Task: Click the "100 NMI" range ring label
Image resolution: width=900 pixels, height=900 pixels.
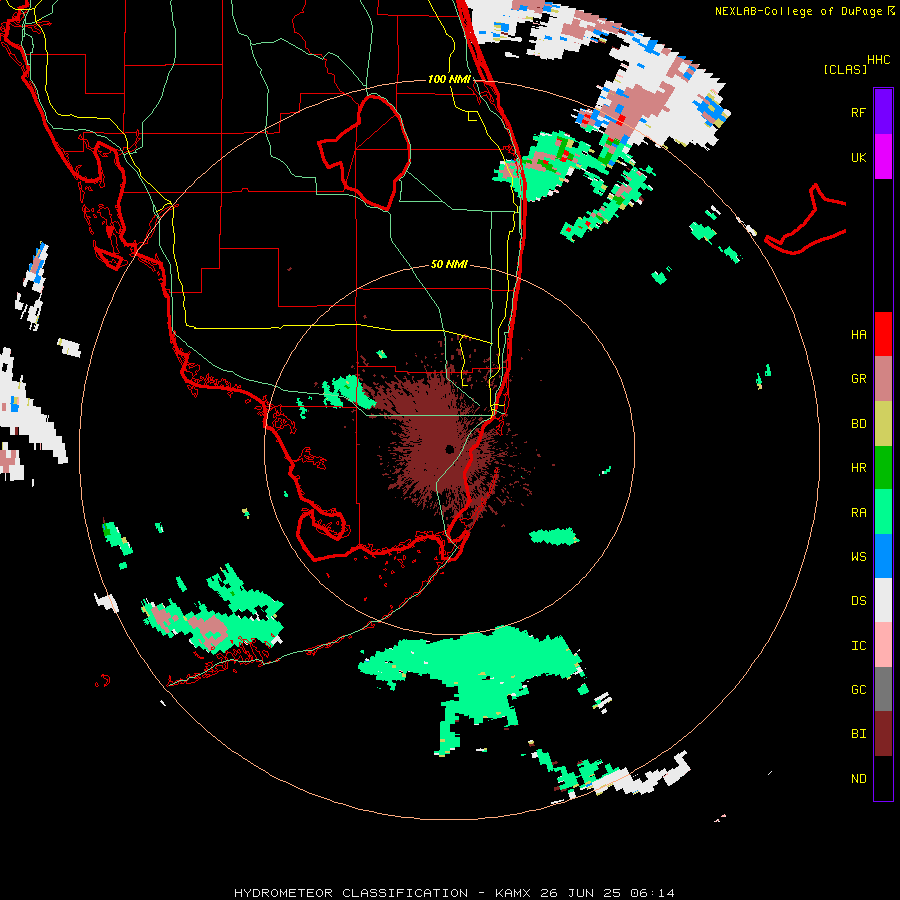Action: click(449, 79)
